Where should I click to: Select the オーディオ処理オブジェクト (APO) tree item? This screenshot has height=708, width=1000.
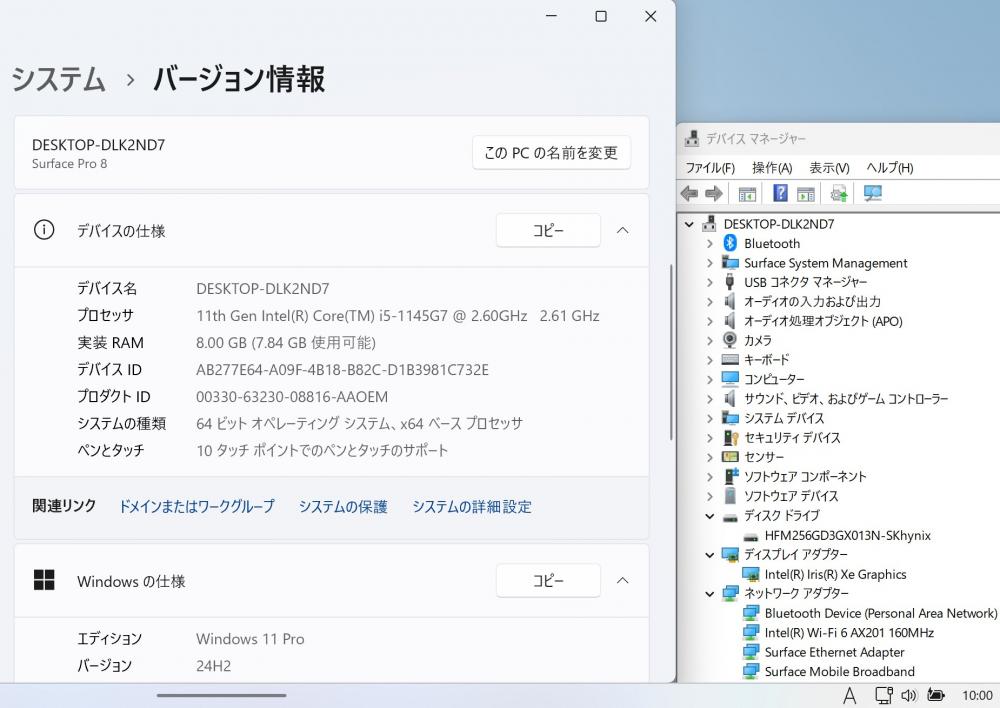[x=823, y=321]
